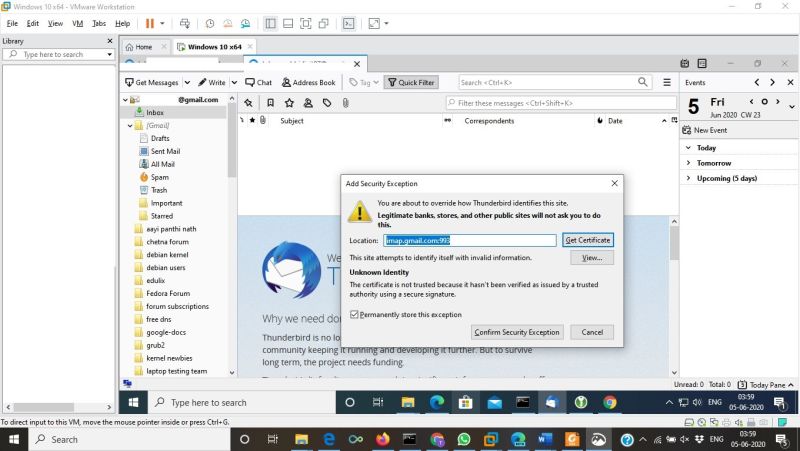Go to next day in Today pane
Screen dimensions: 800x451
coord(778,102)
